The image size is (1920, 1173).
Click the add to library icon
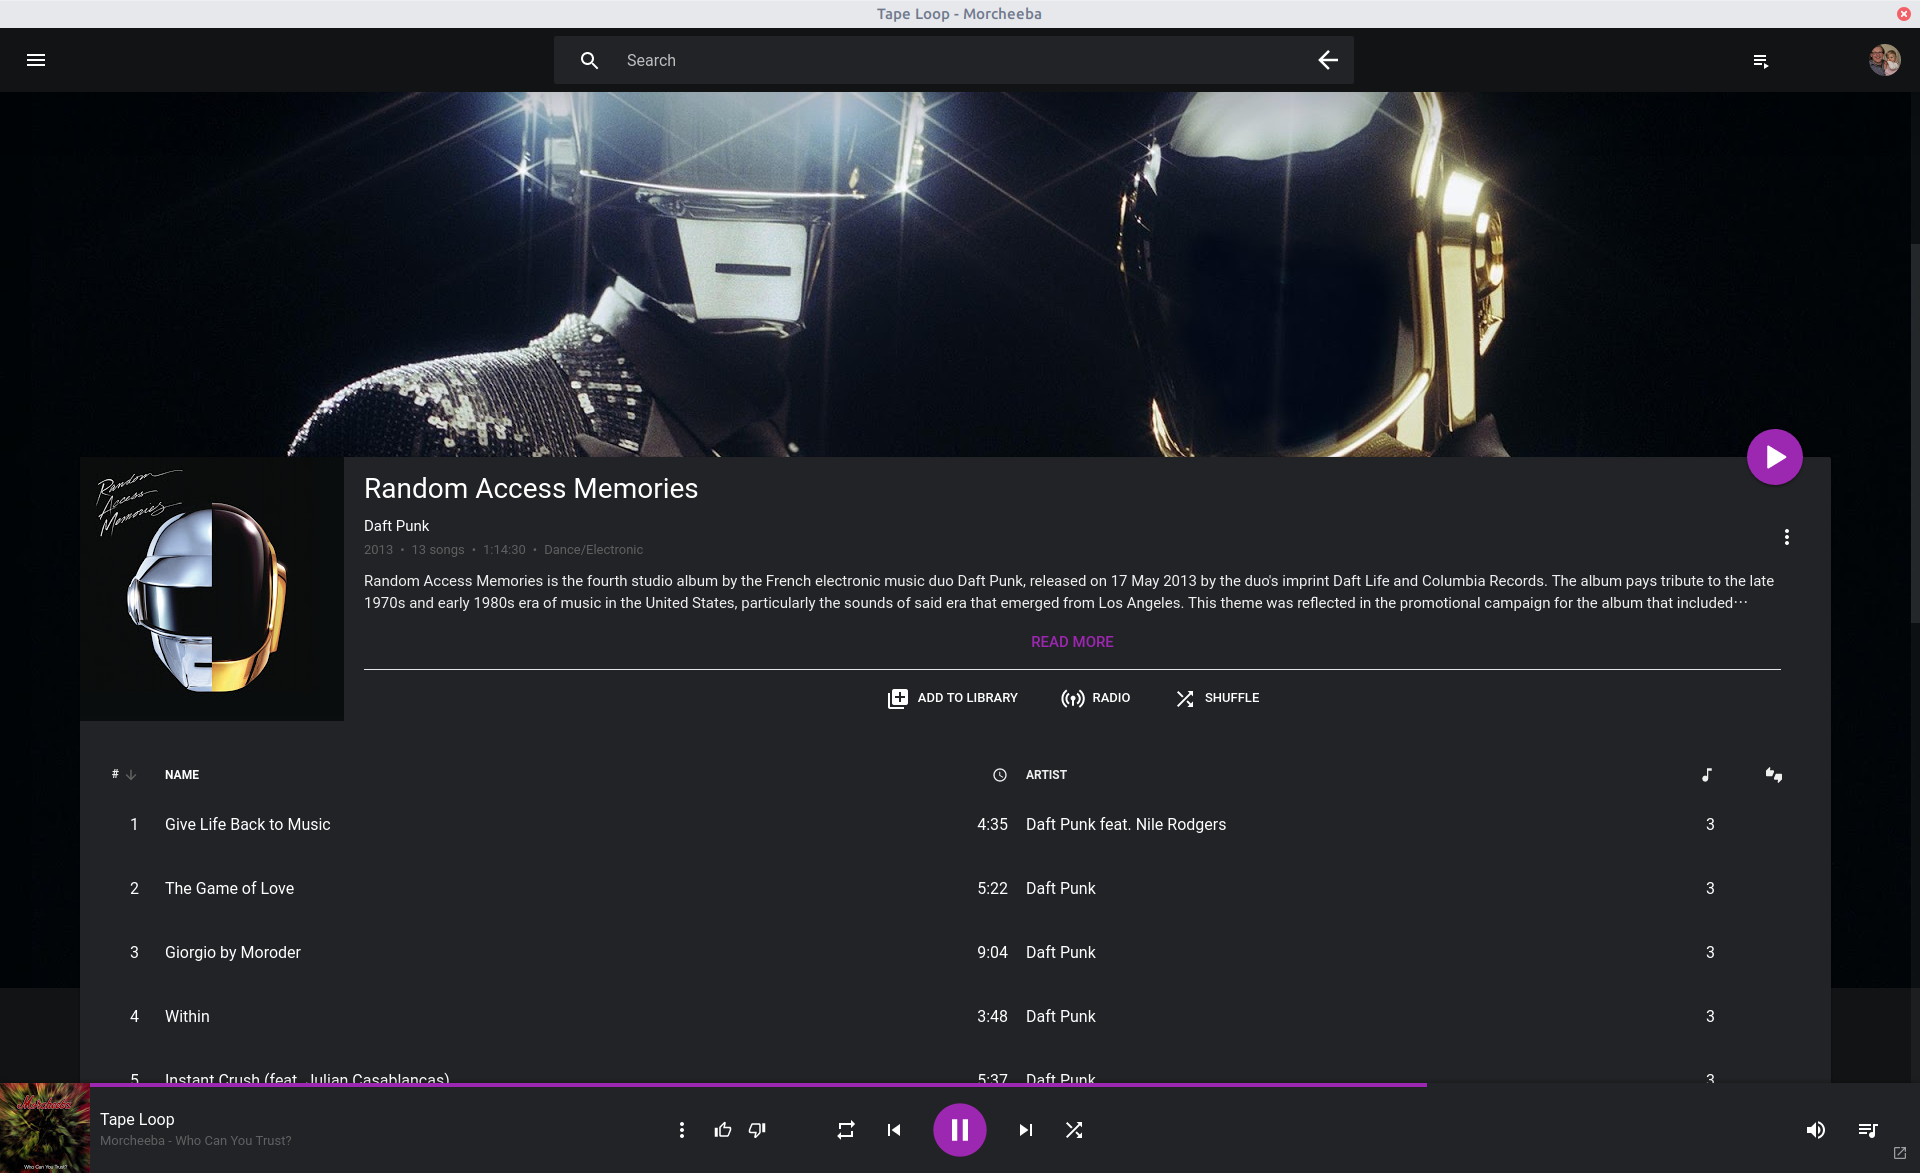(897, 697)
